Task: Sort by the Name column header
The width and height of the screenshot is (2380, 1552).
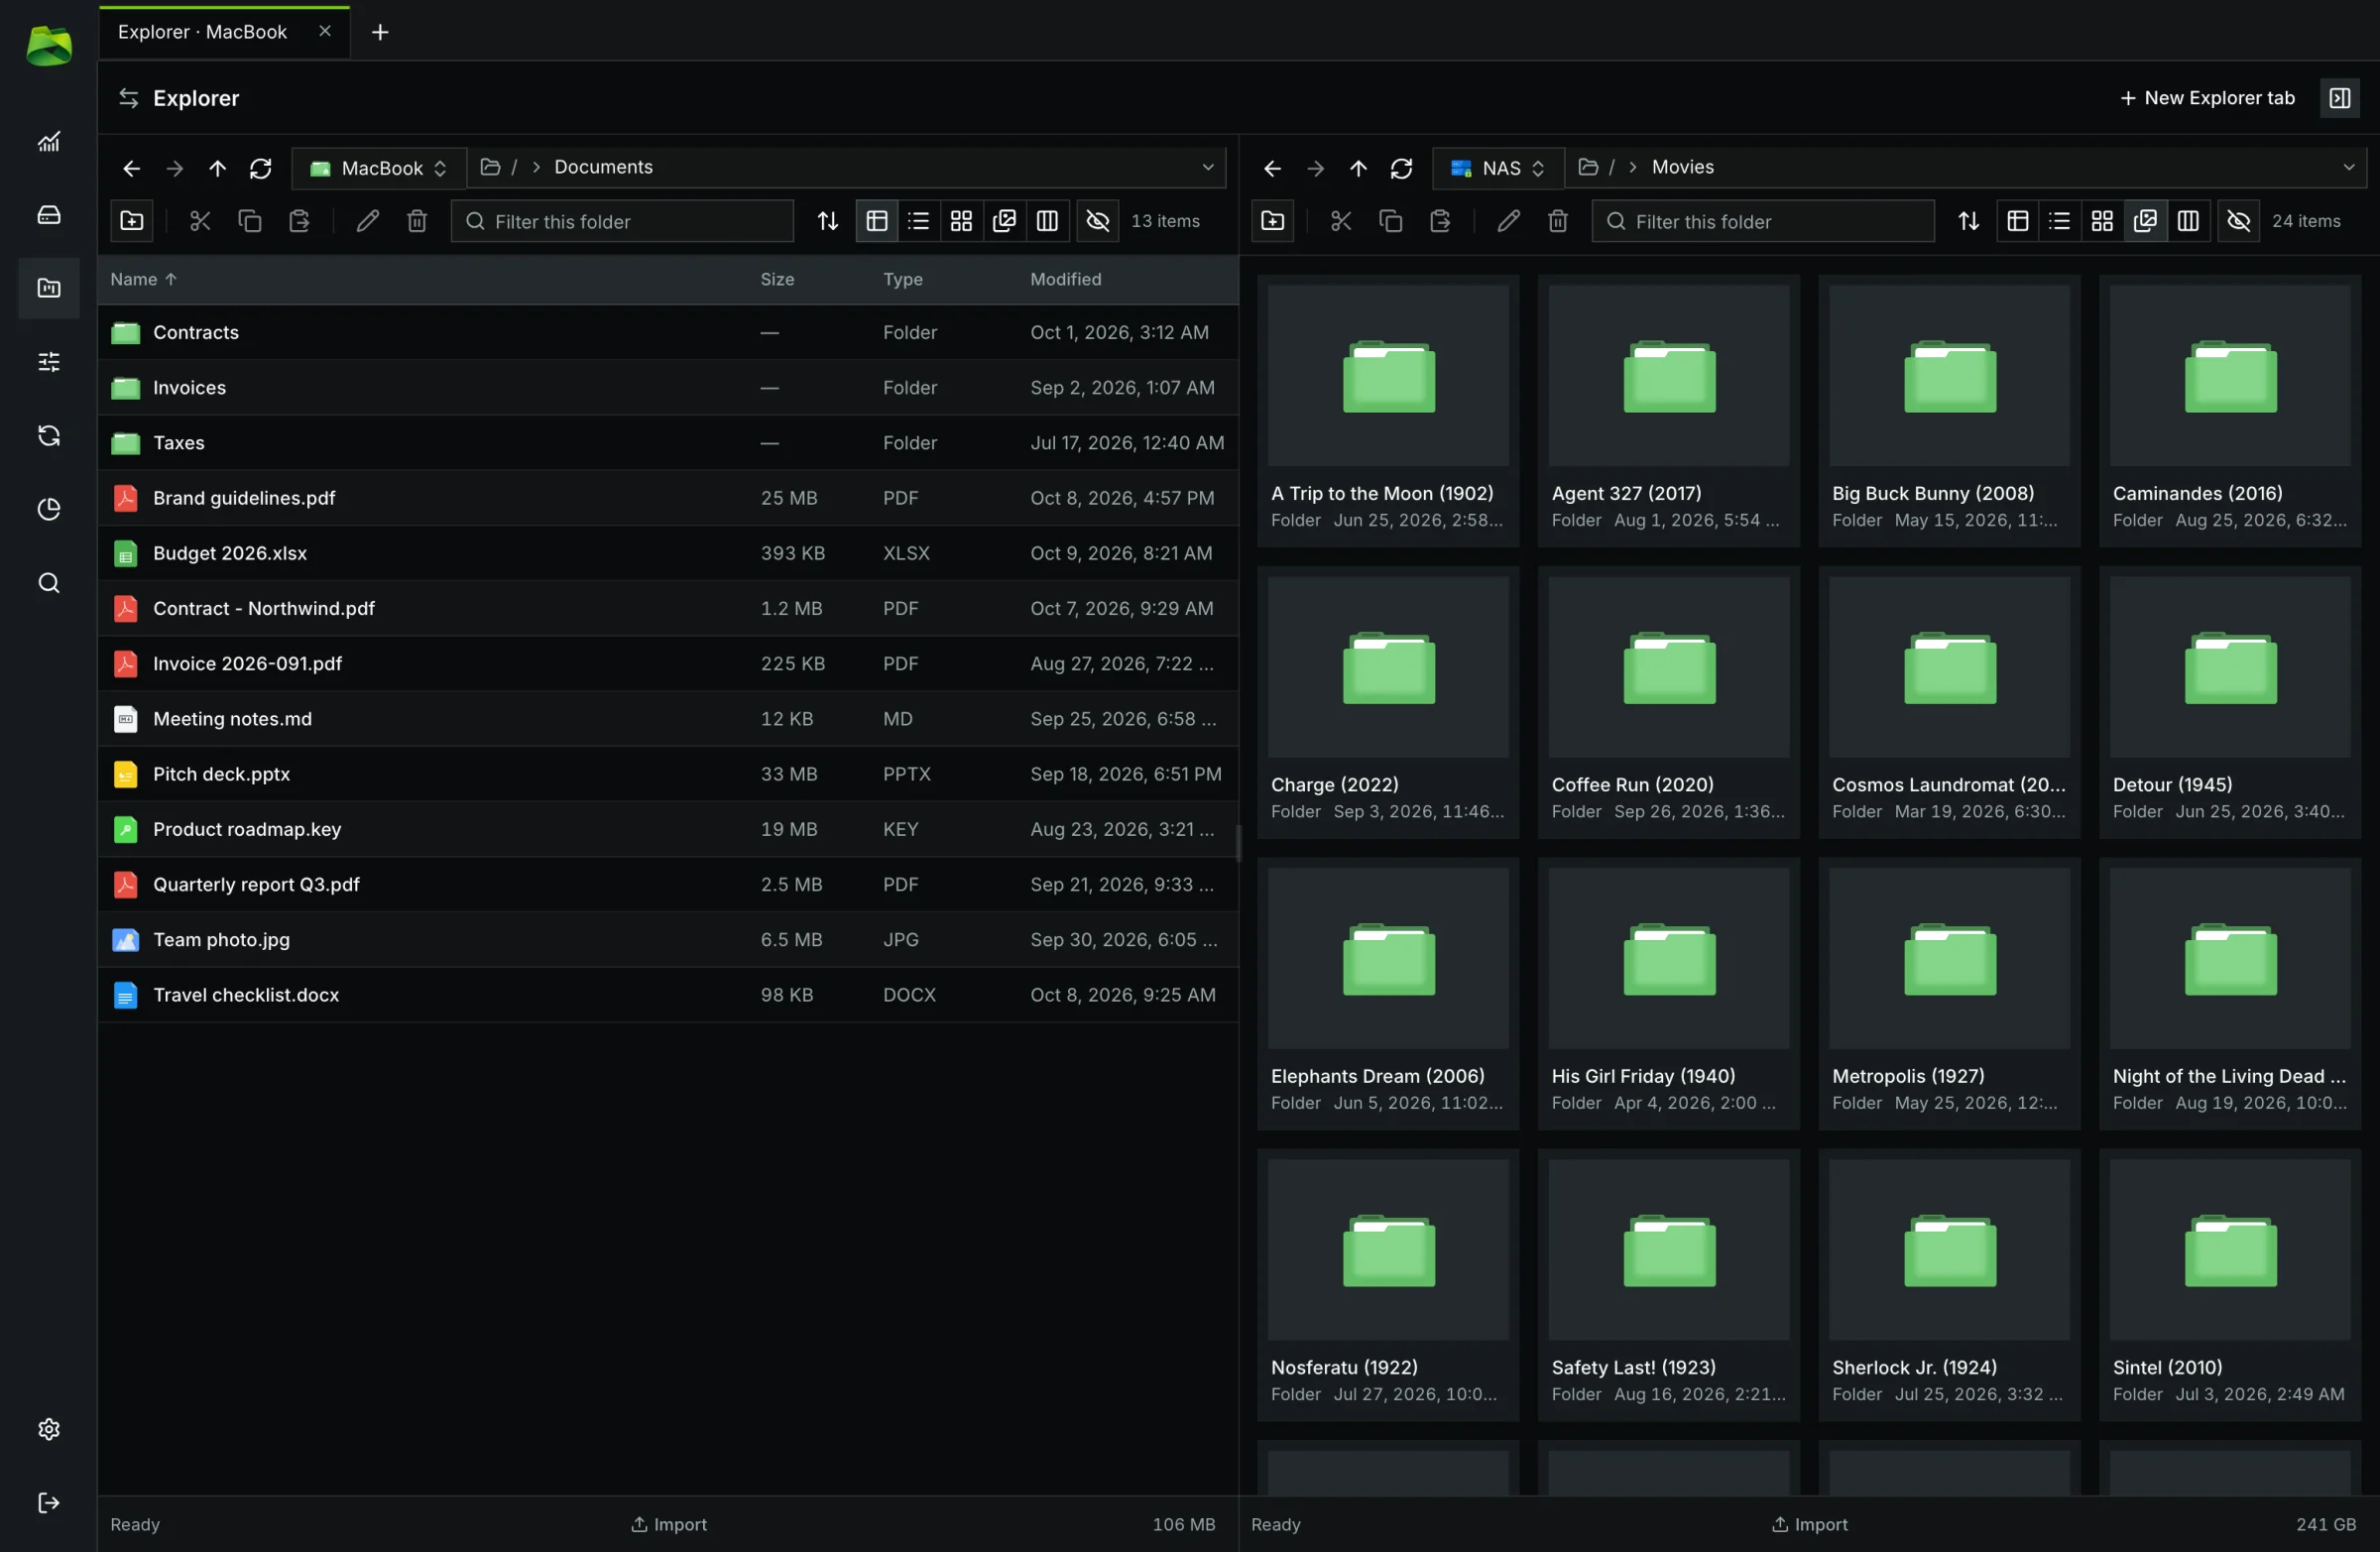Action: click(x=143, y=279)
